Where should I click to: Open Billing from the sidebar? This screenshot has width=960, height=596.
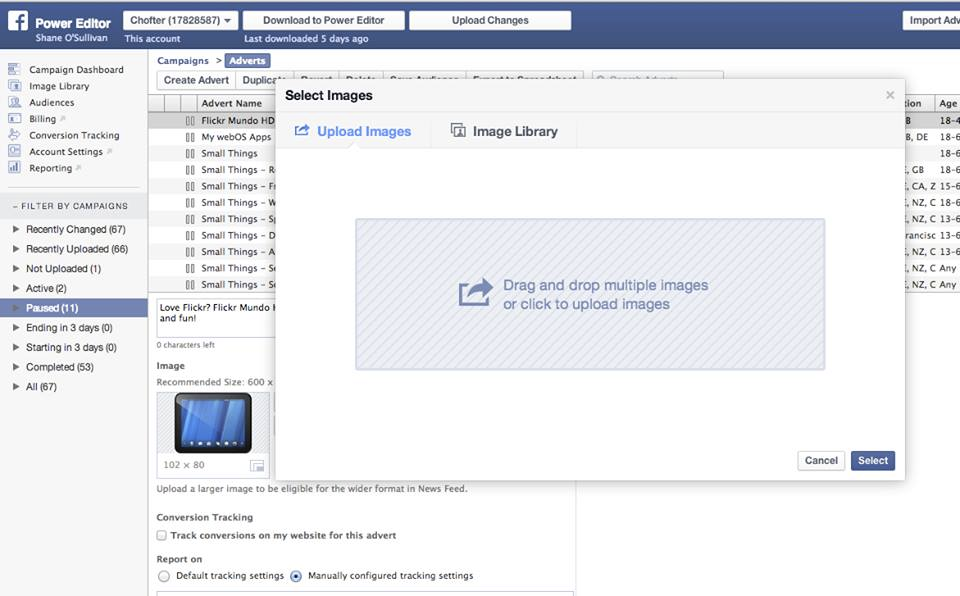point(42,119)
